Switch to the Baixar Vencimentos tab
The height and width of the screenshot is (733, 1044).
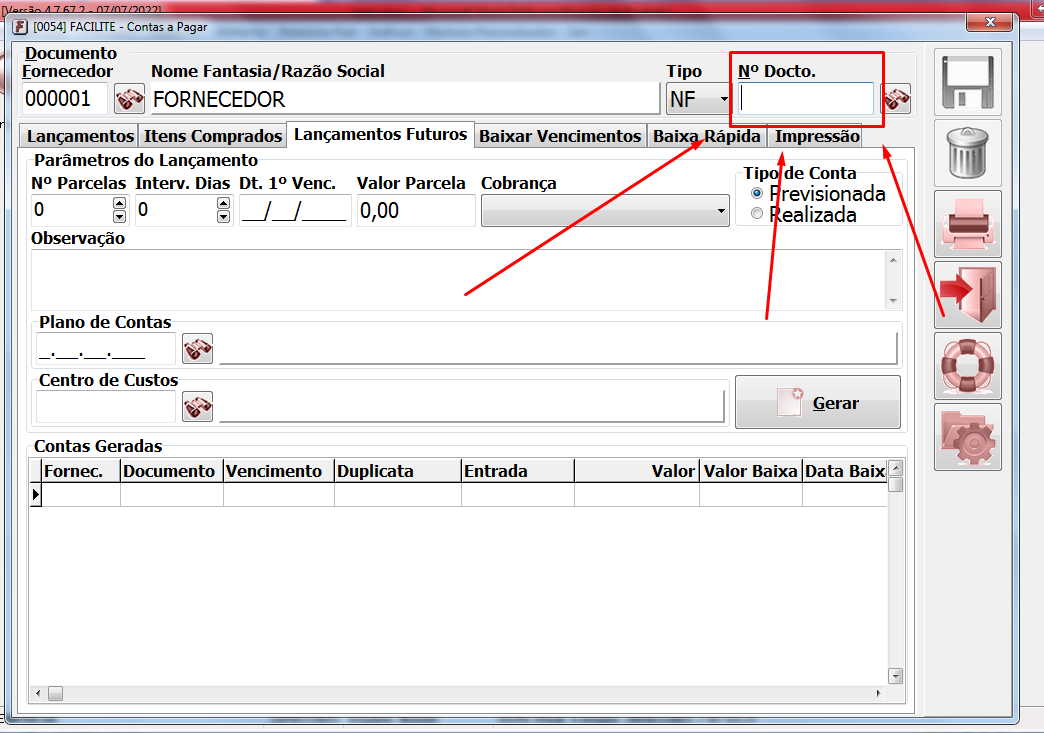tap(560, 136)
